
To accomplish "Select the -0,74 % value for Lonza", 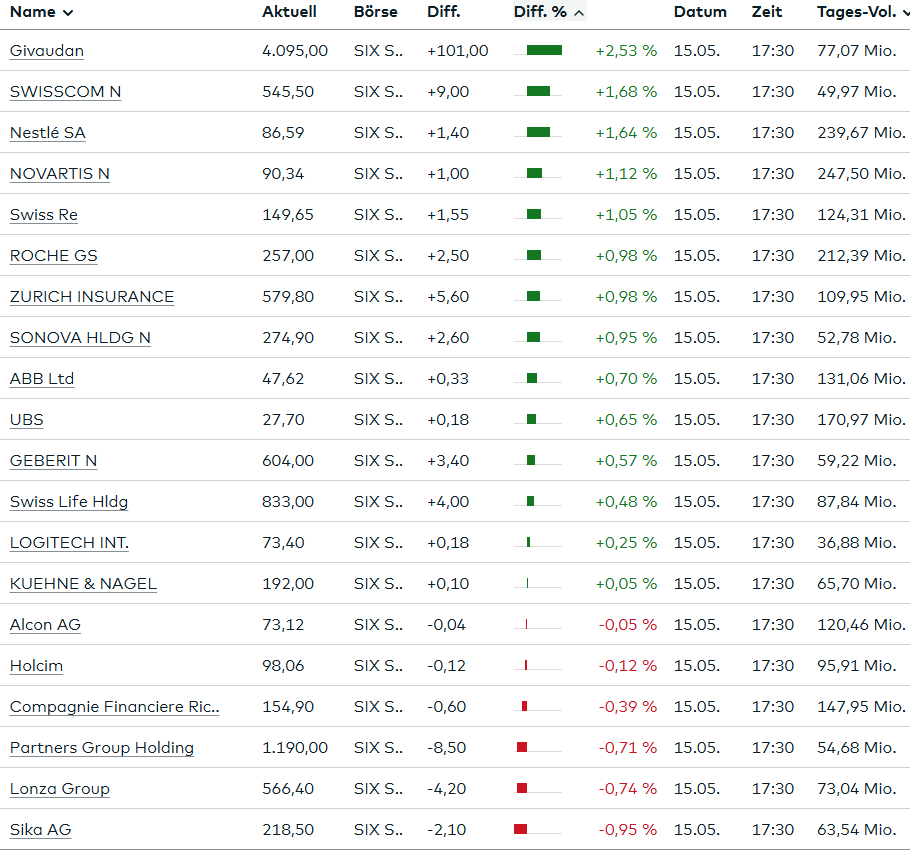I will click(x=628, y=789).
